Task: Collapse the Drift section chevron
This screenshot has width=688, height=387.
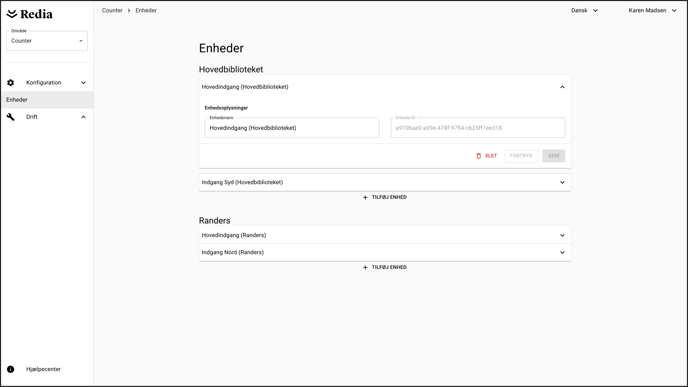Action: (x=83, y=117)
